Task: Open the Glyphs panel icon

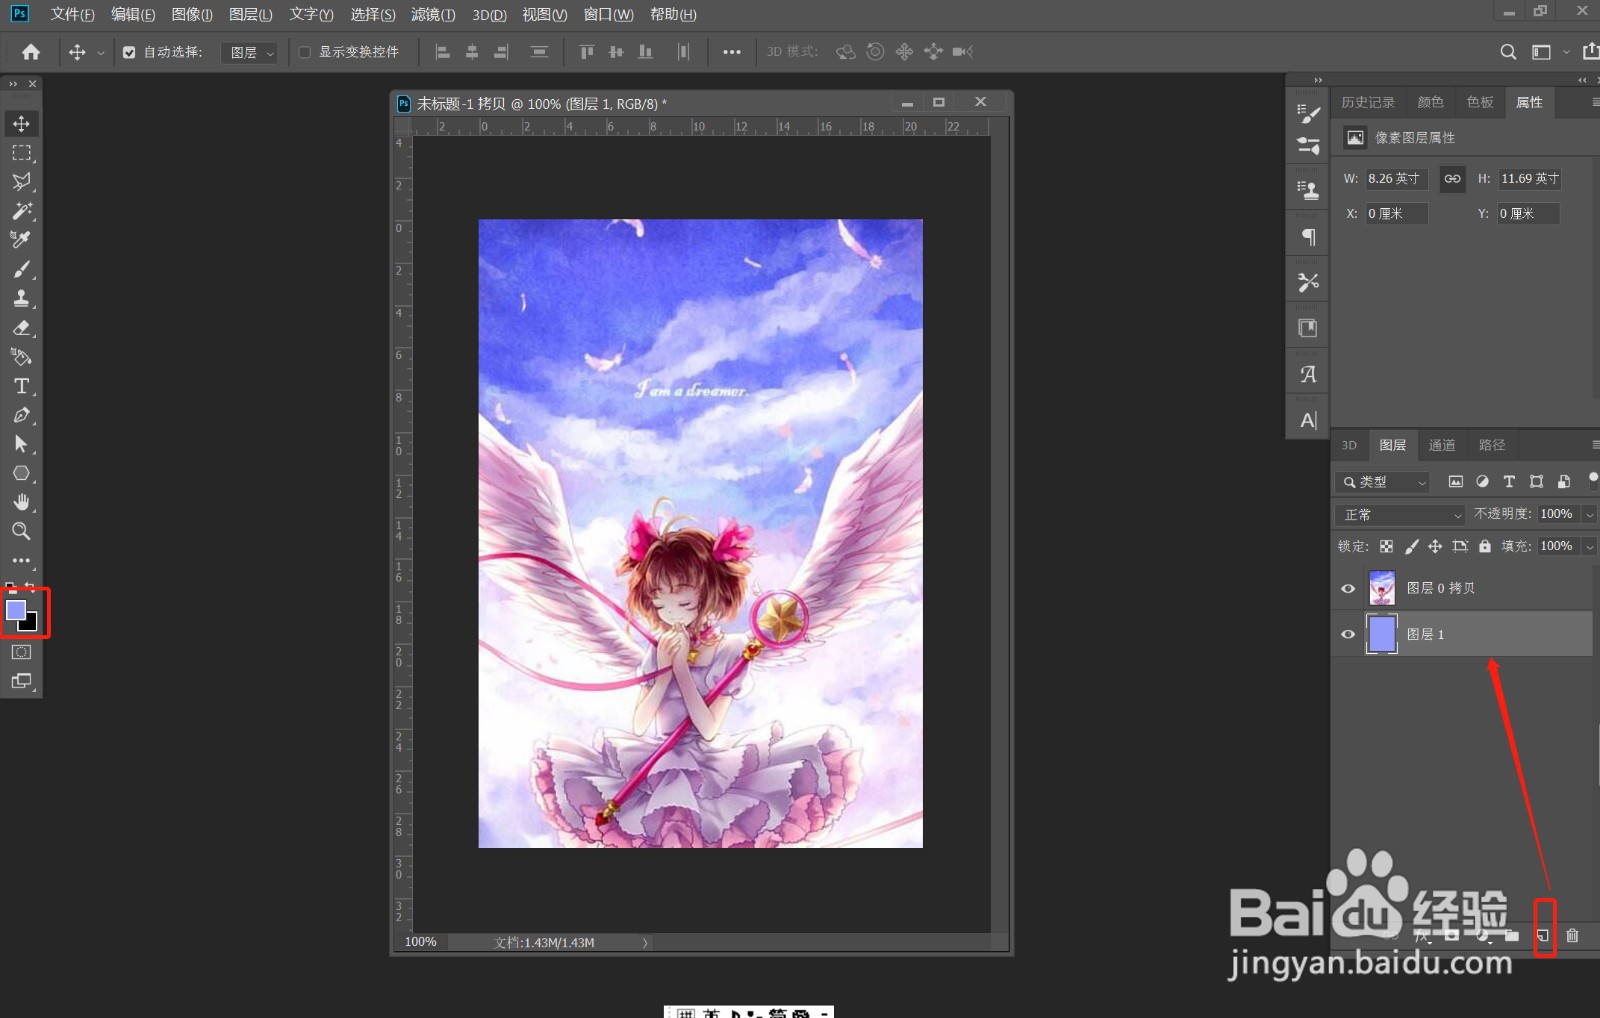Action: coord(1308,374)
